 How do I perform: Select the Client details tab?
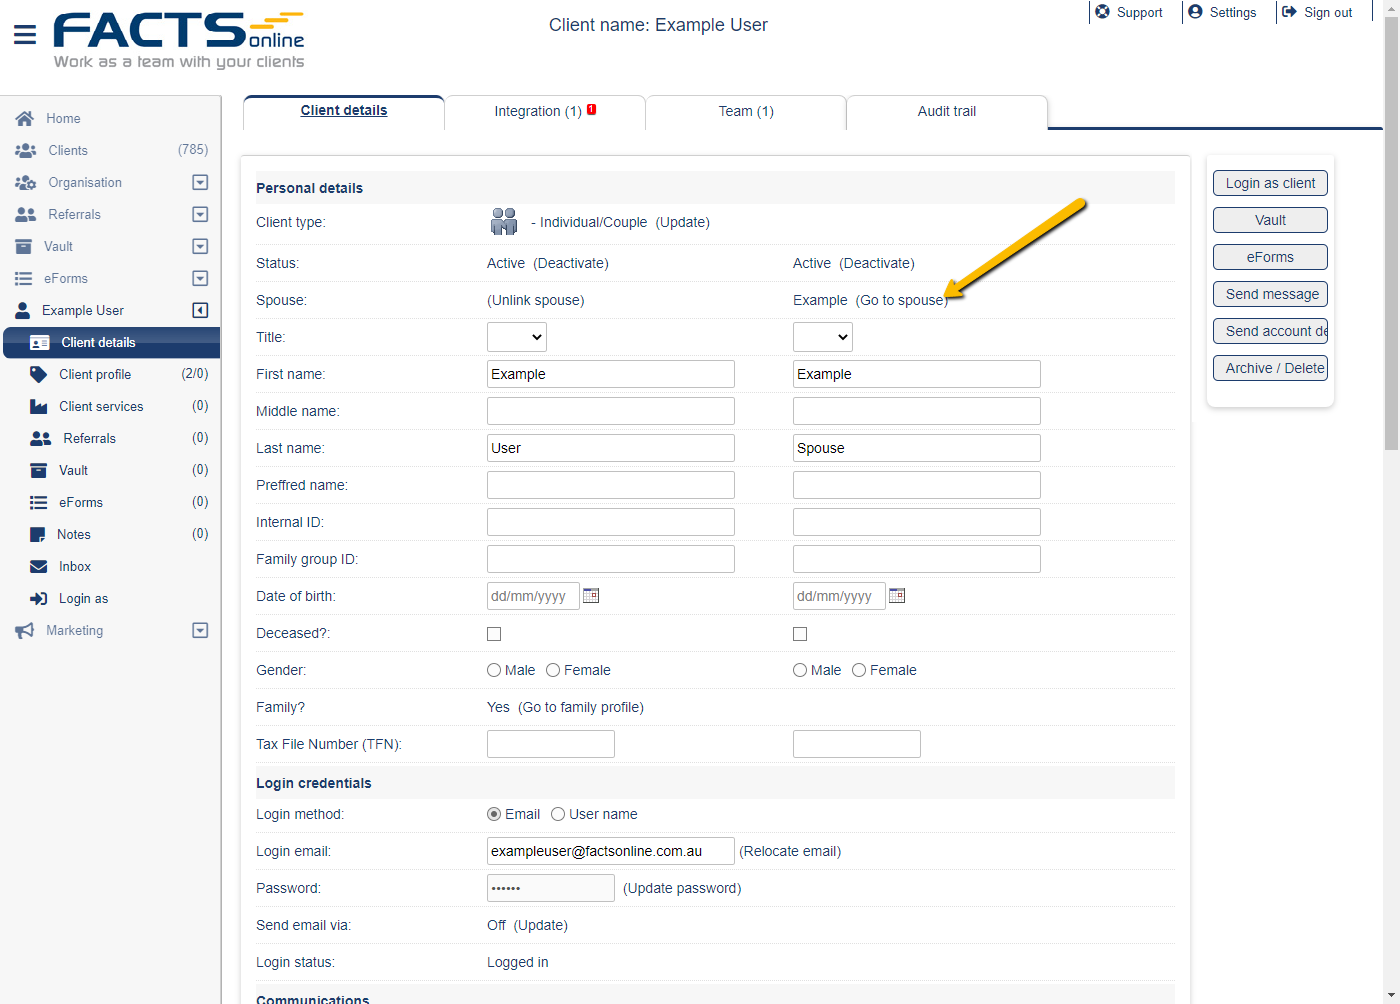344,112
